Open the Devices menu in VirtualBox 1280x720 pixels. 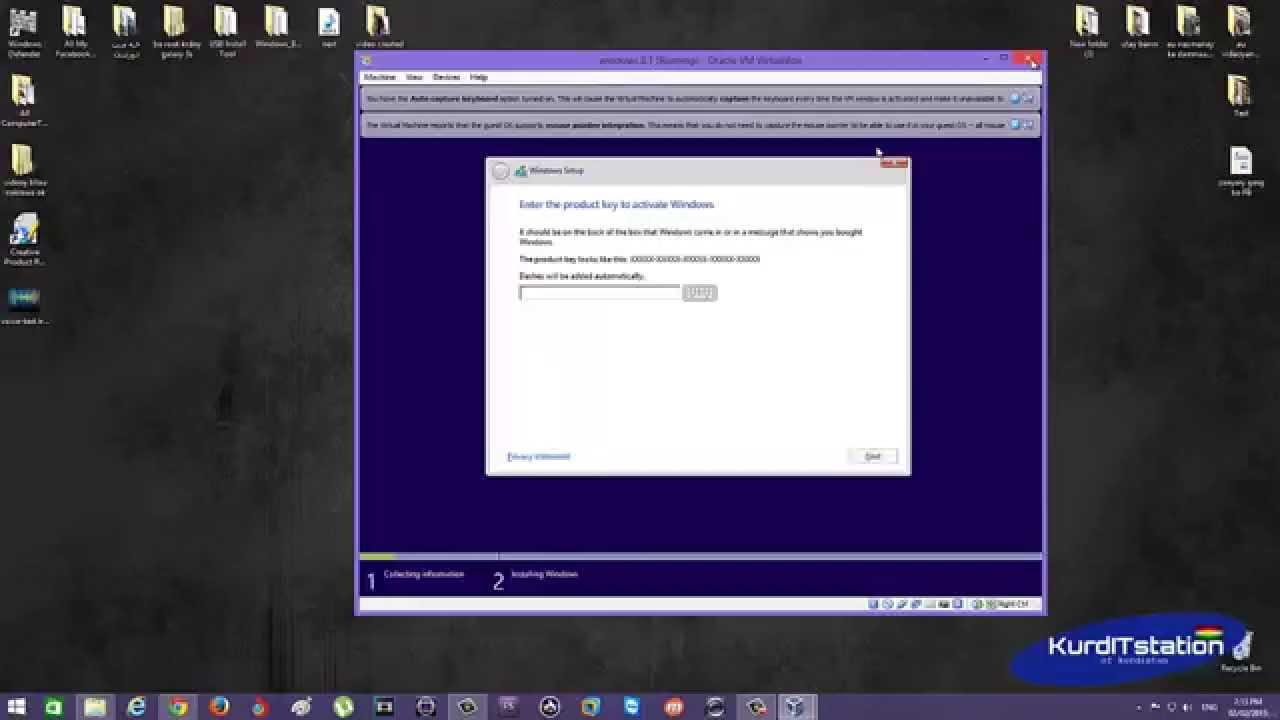[446, 77]
